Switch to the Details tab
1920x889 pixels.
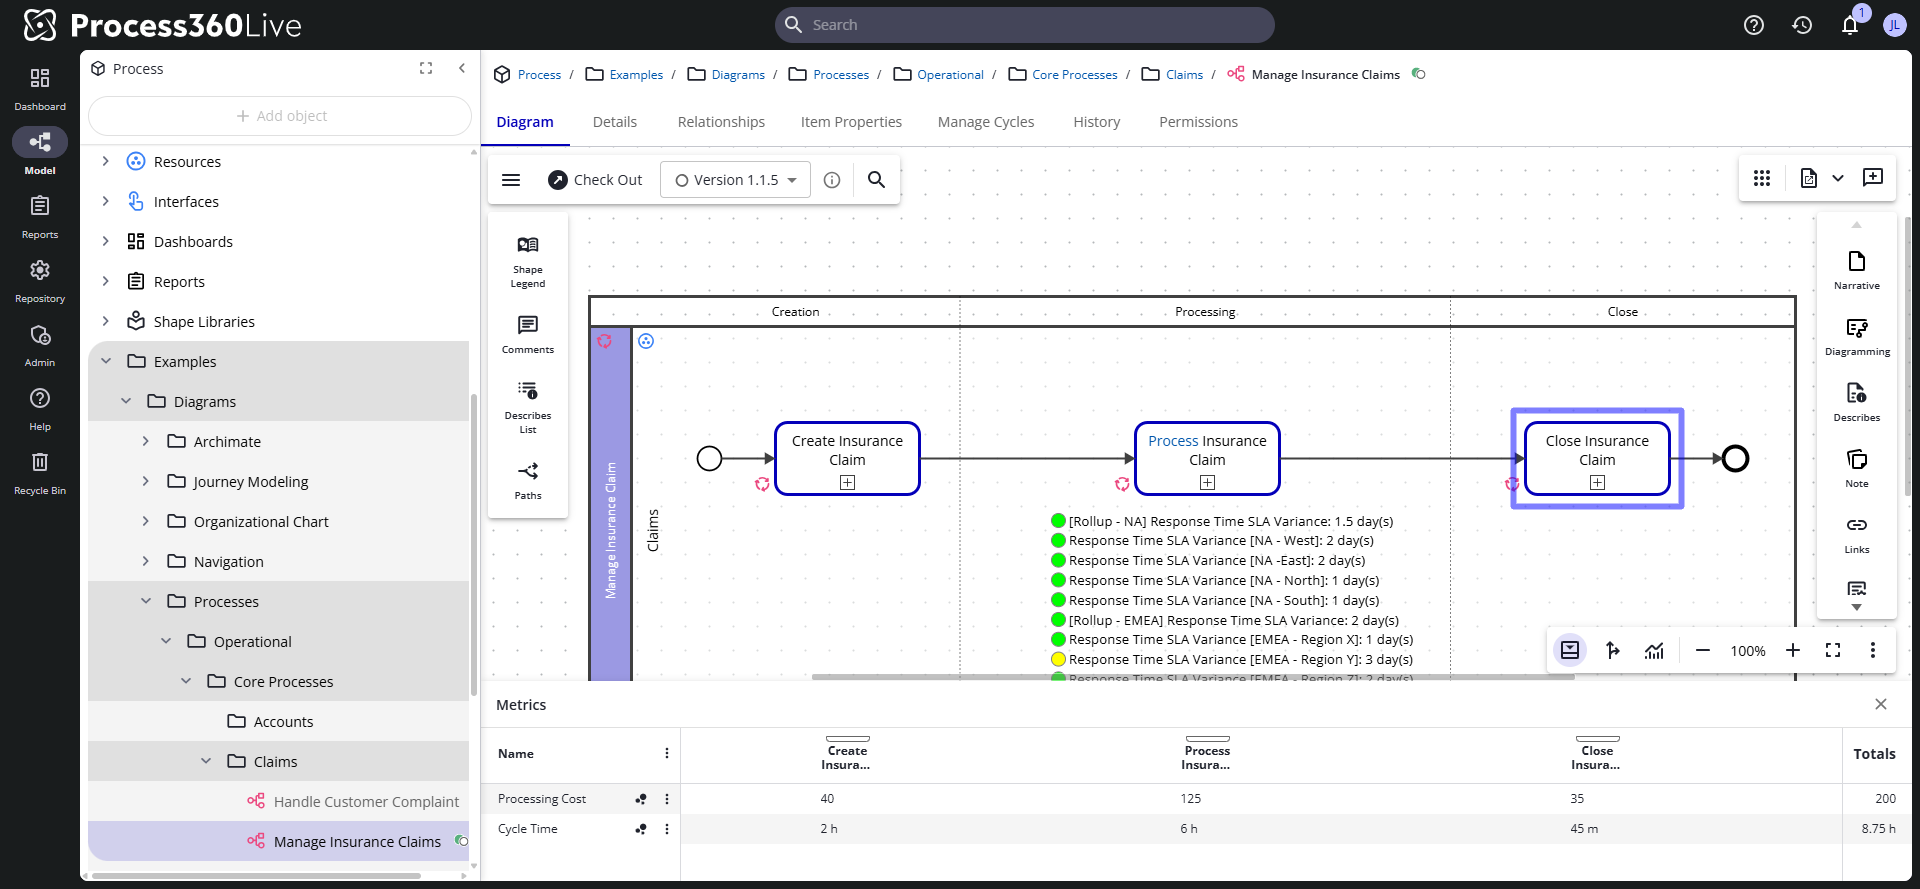[x=615, y=122]
